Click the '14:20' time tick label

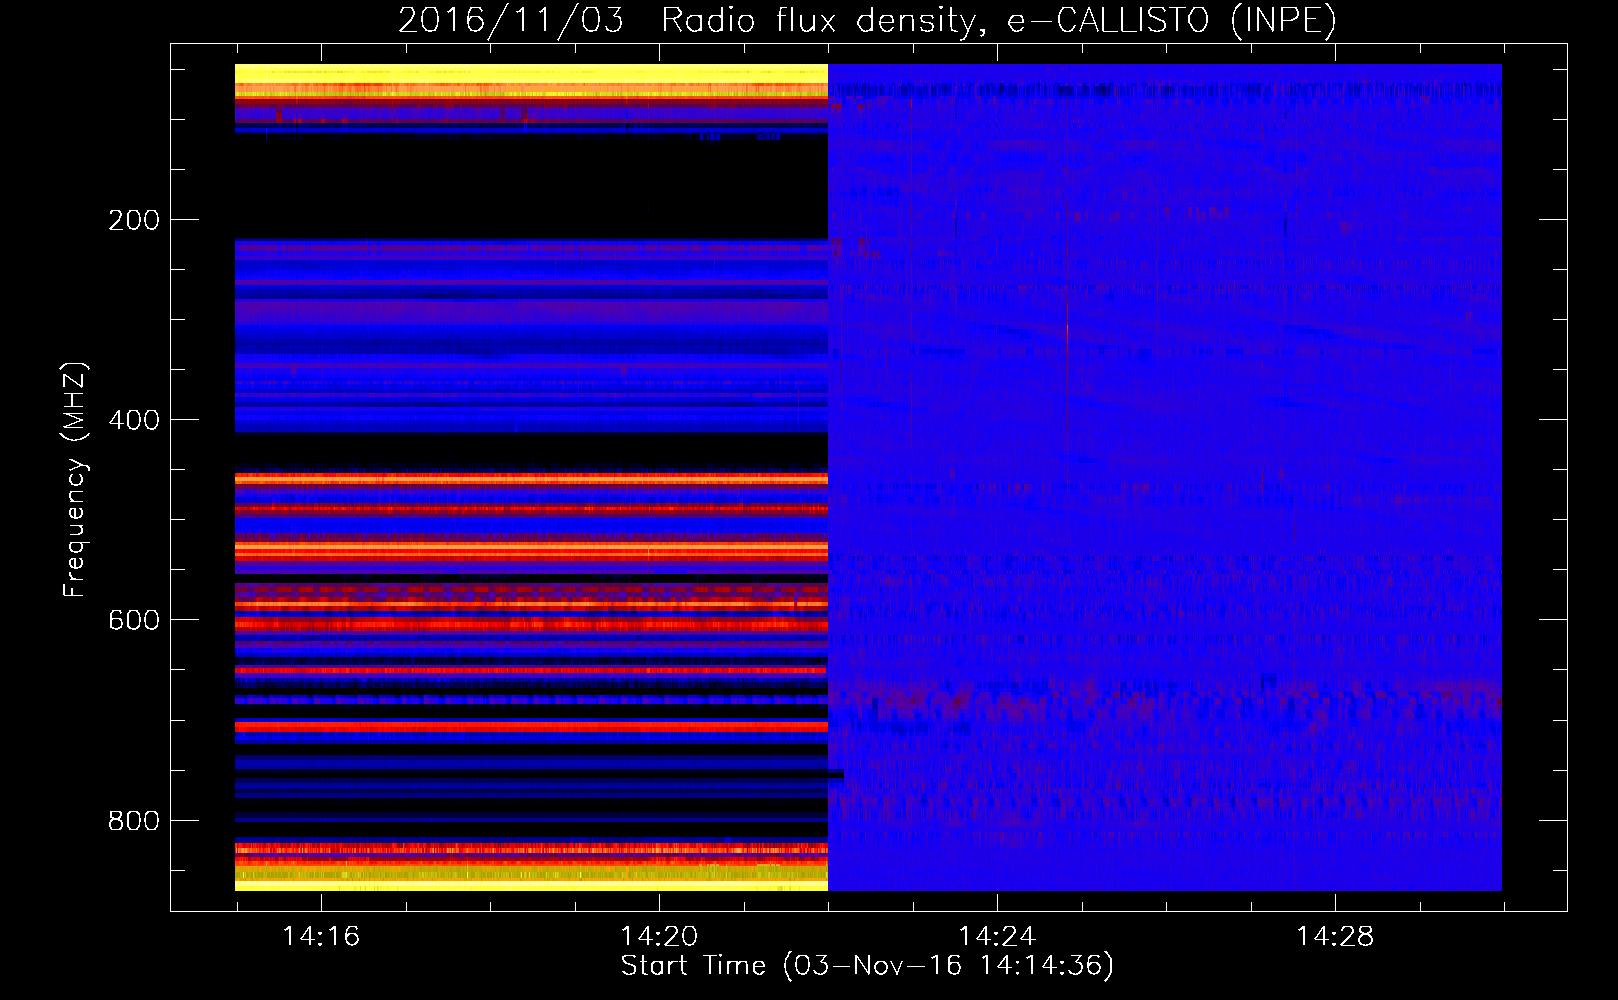click(x=659, y=936)
